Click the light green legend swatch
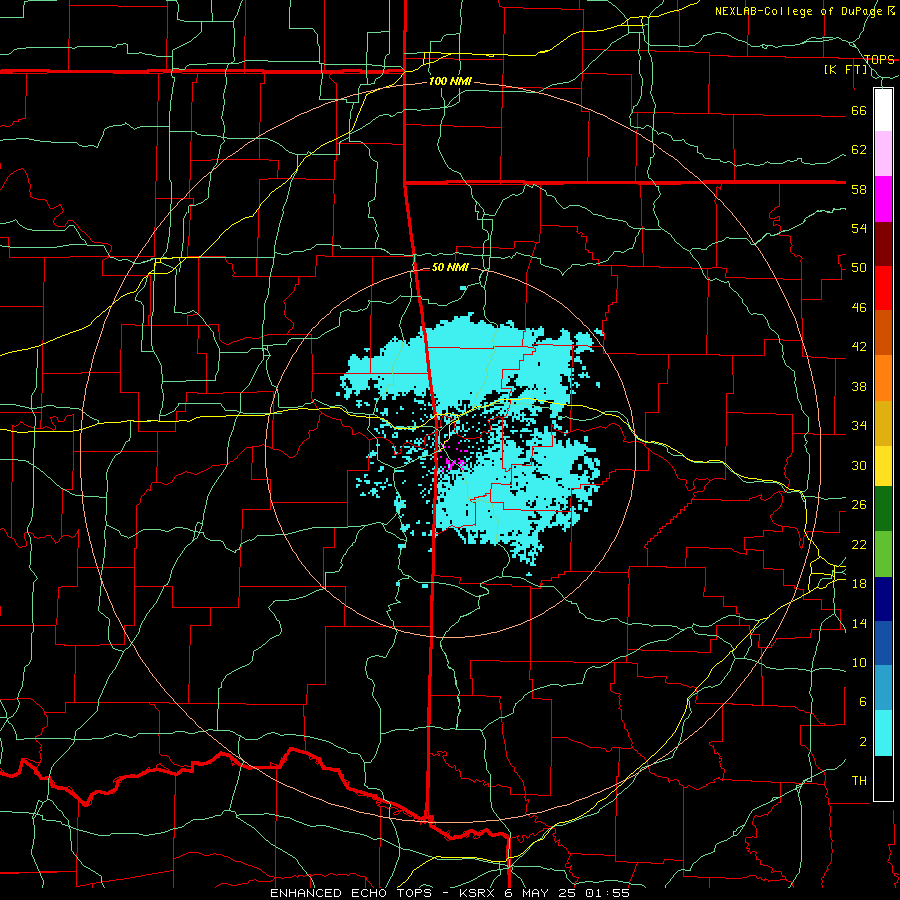Image resolution: width=900 pixels, height=900 pixels. point(883,554)
